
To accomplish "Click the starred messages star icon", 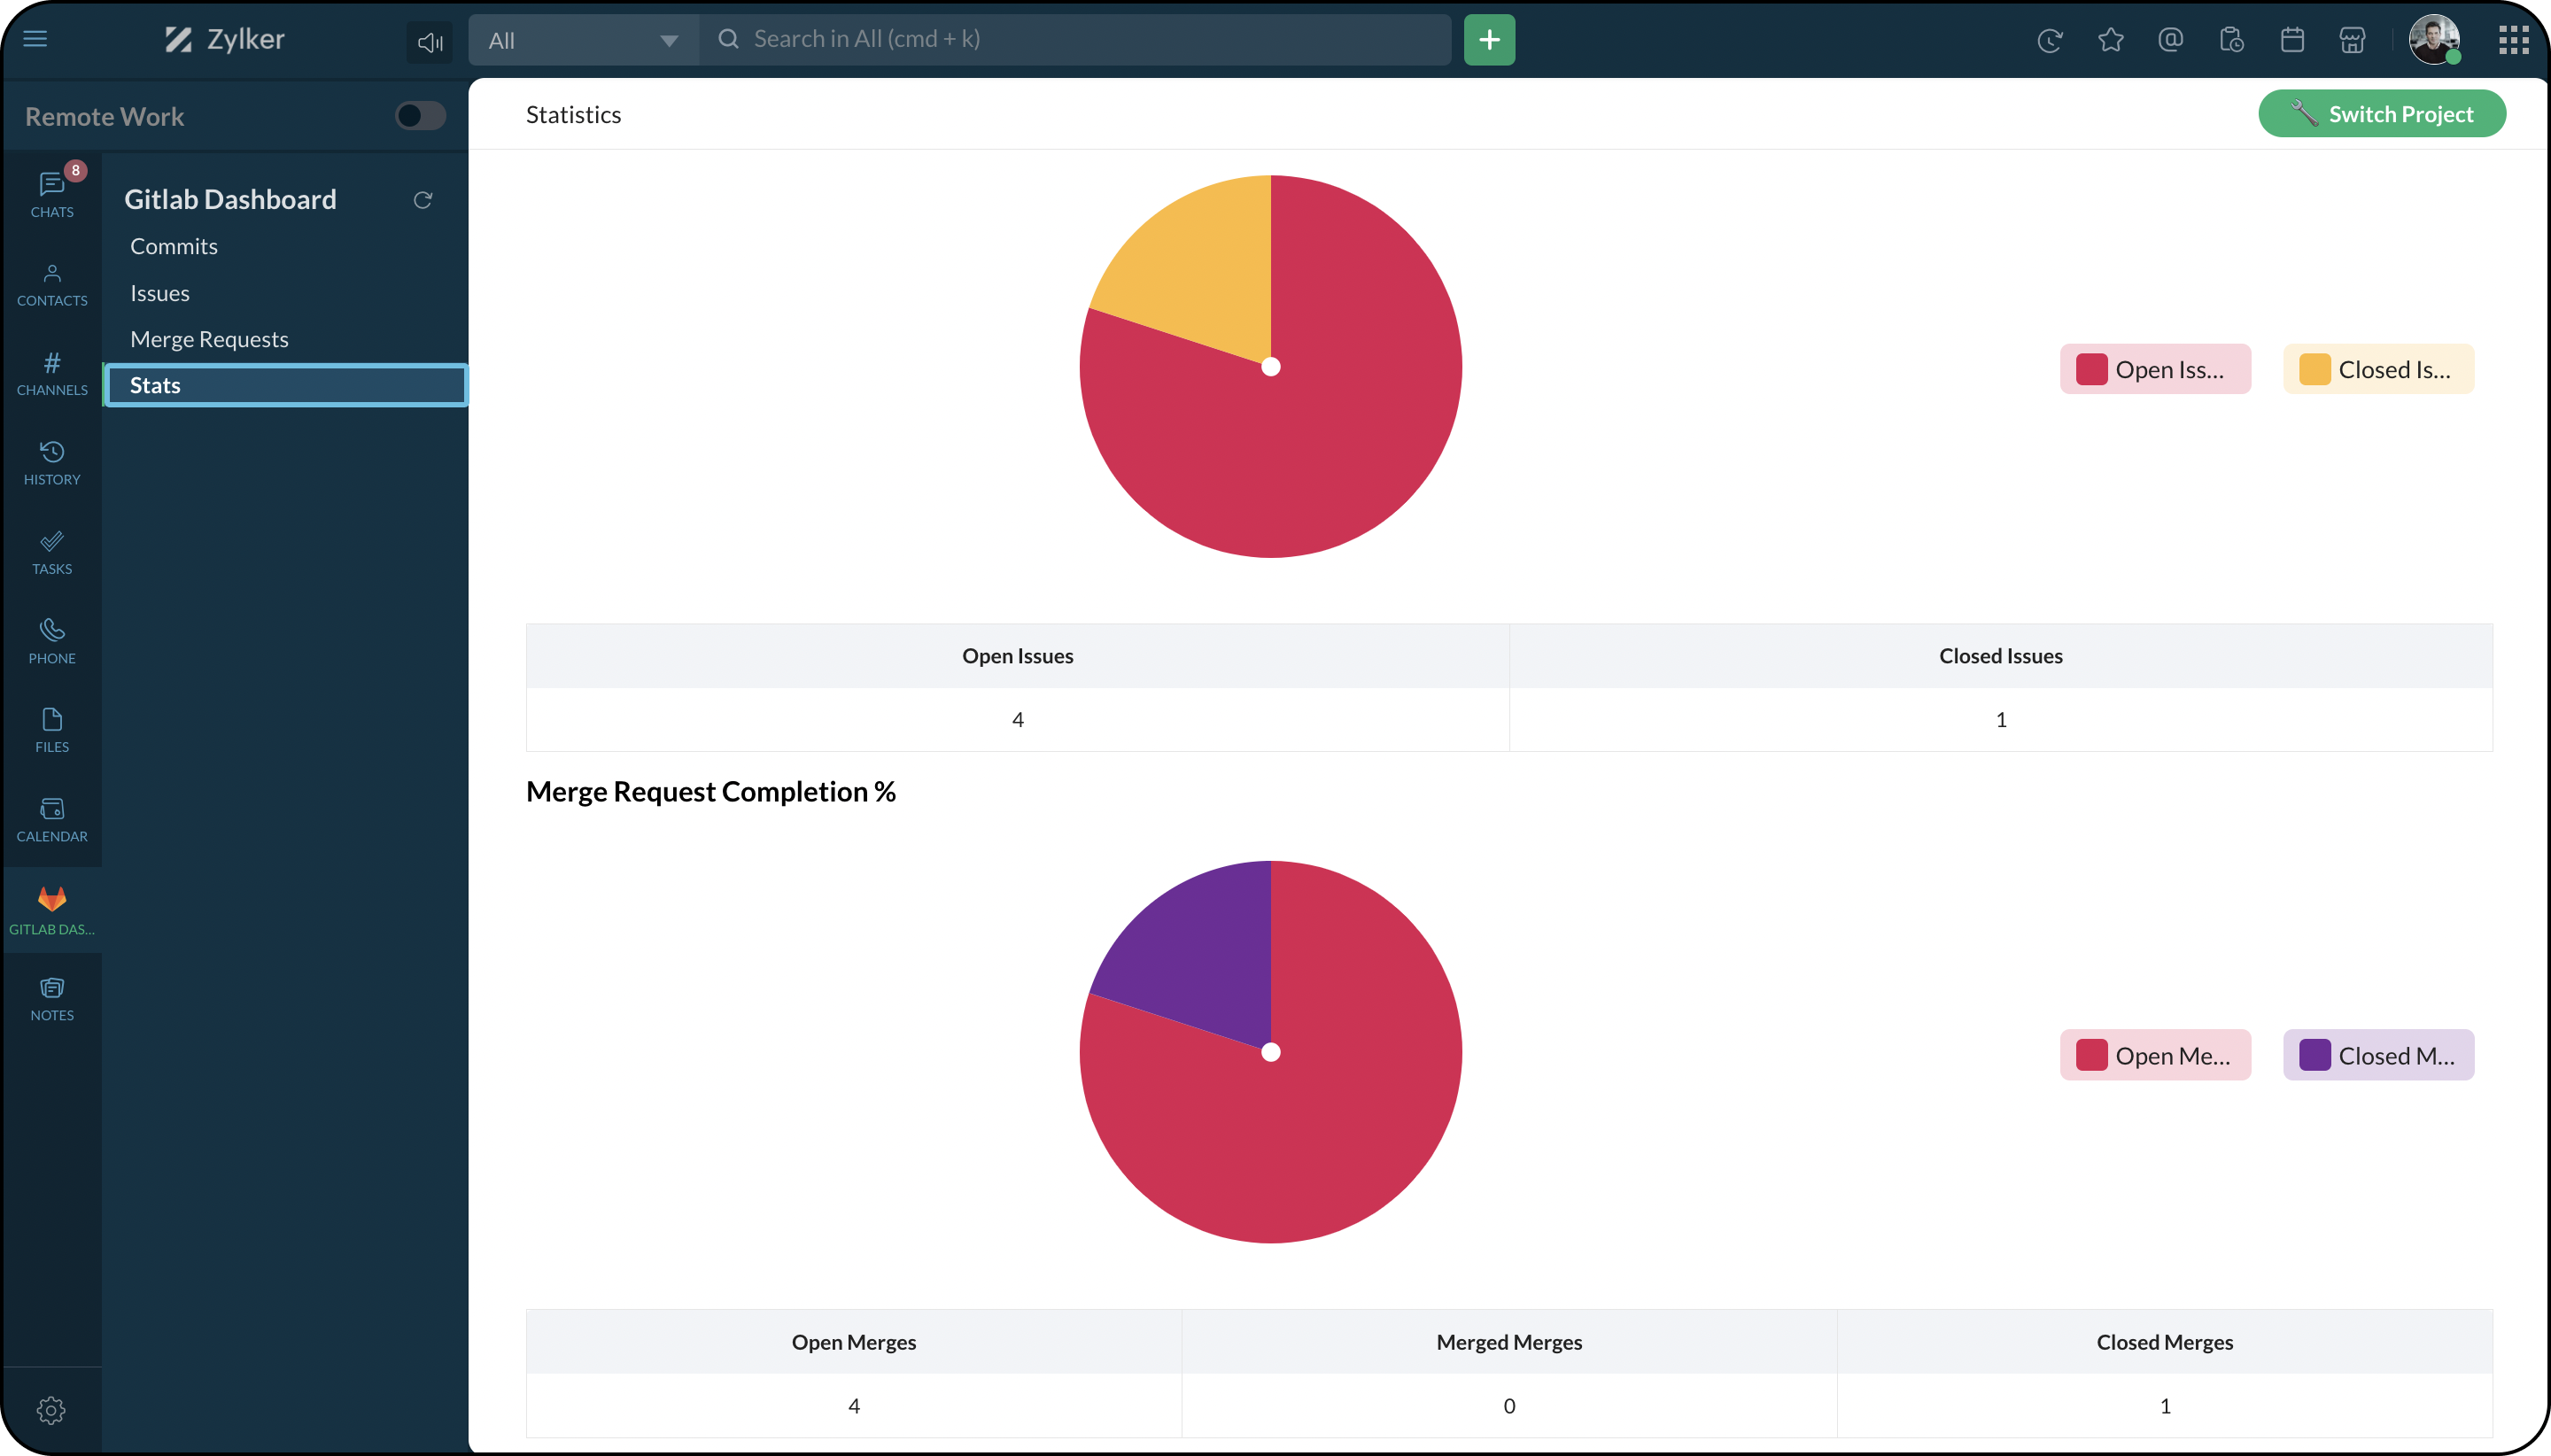I will tap(2110, 40).
